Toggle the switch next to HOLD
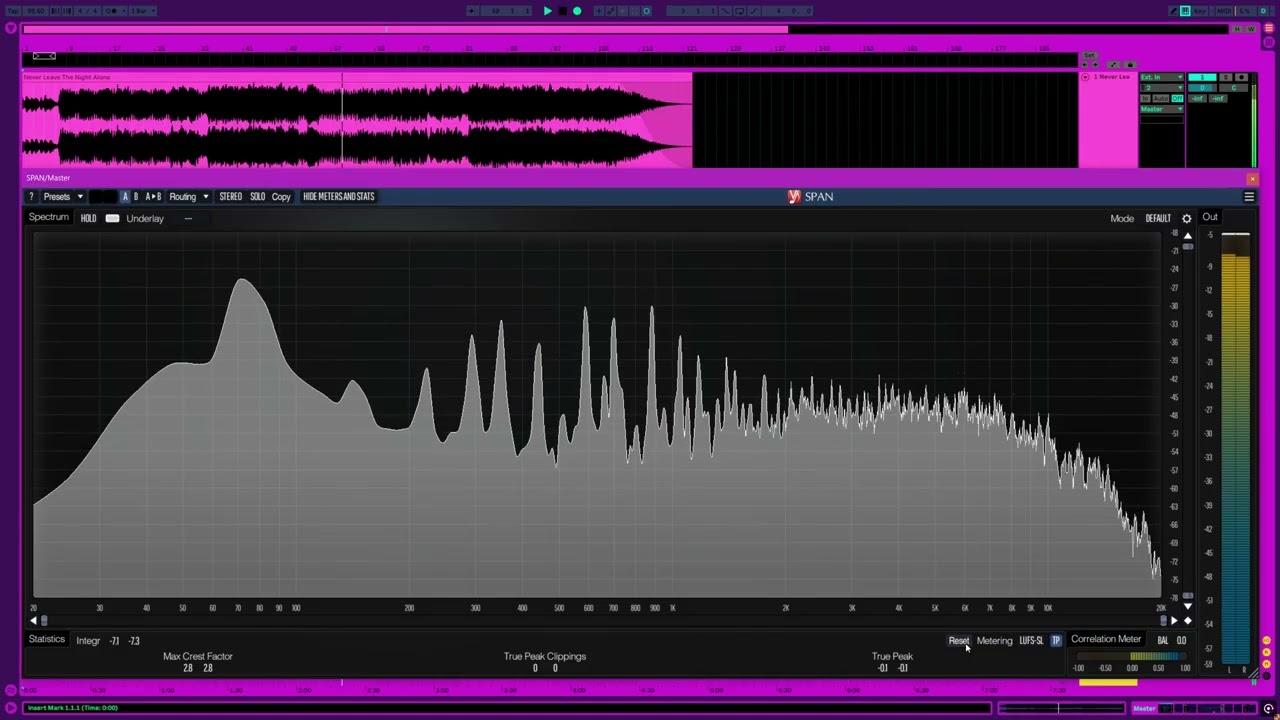The height and width of the screenshot is (720, 1280). pos(112,218)
